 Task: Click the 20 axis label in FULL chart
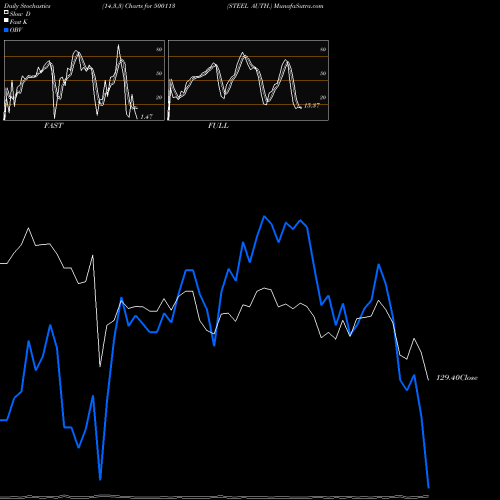(323, 97)
